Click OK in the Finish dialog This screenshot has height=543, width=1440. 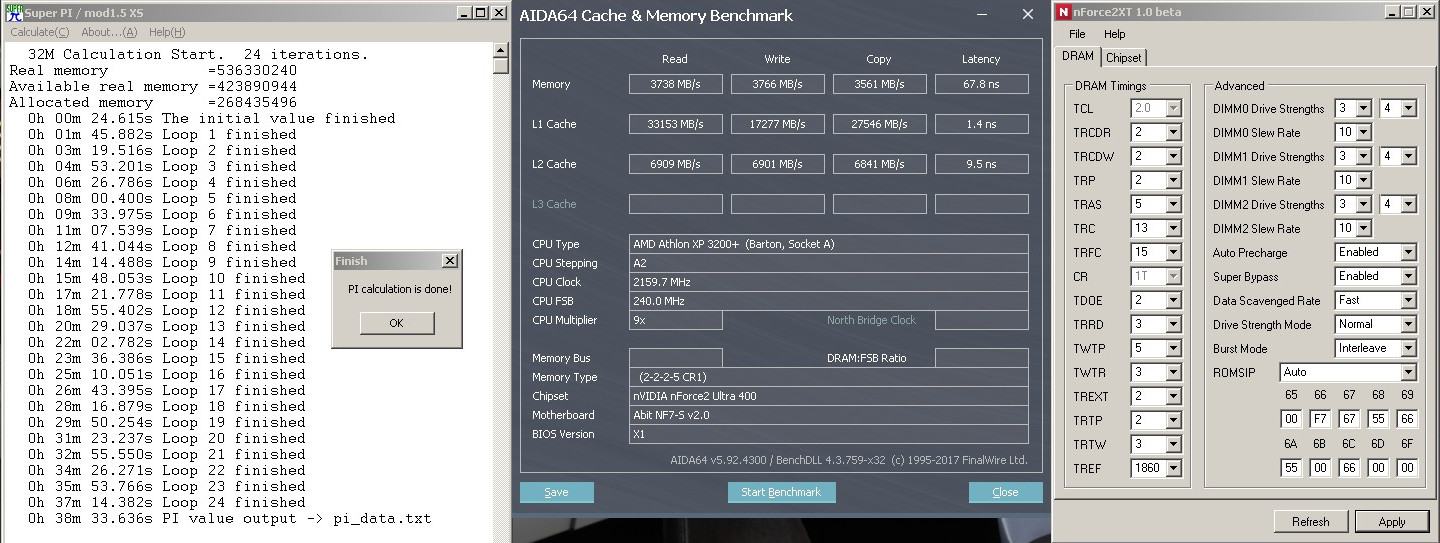(x=396, y=323)
